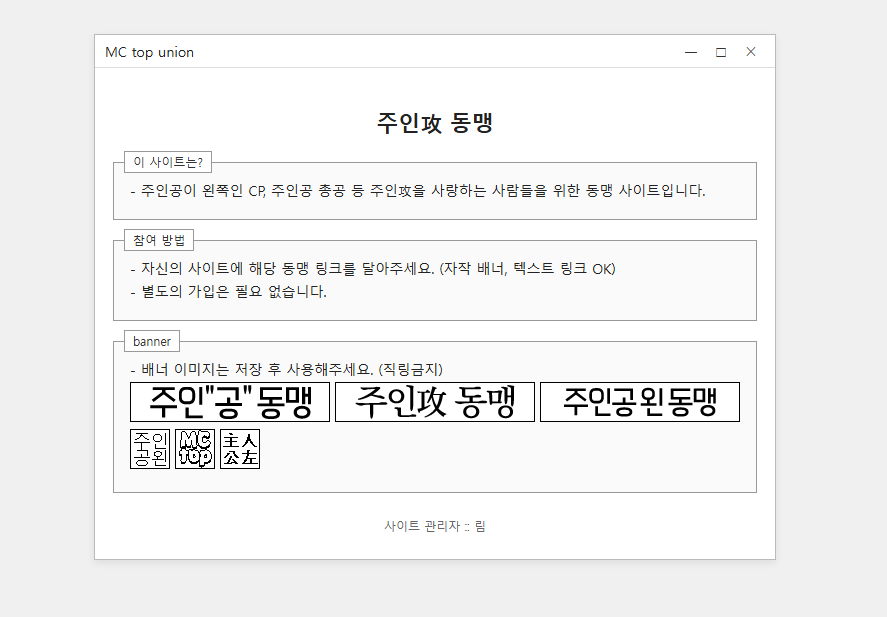The width and height of the screenshot is (887, 617).
Task: Click the 별도의 가입은 필요 없습니다 line
Action: (x=229, y=292)
